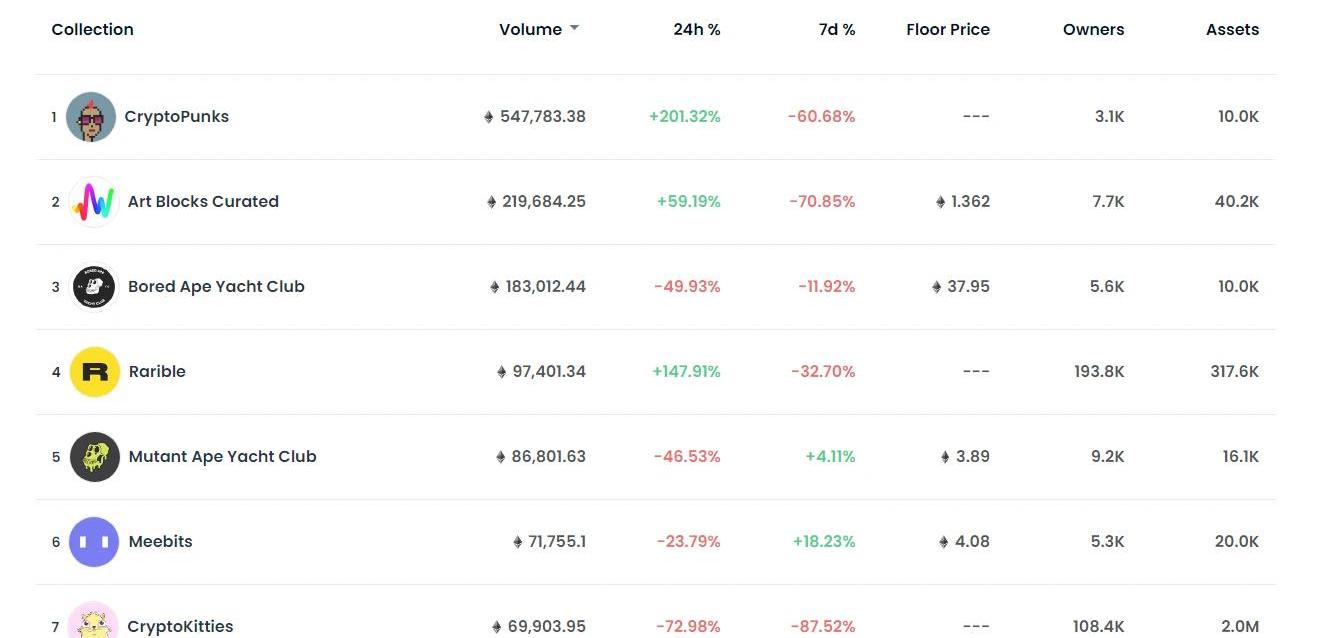Open the Art Blocks Curated collection
This screenshot has height=638, width=1330.
click(x=203, y=202)
